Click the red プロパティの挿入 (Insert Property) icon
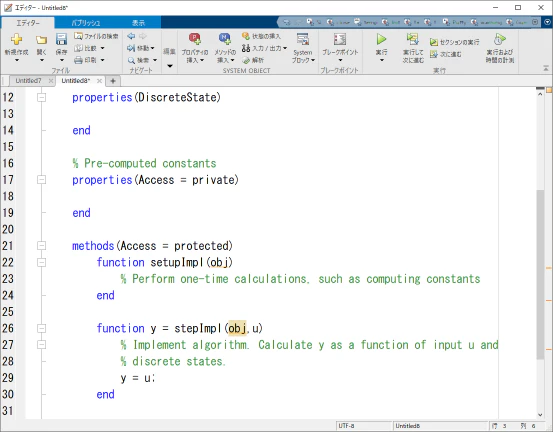This screenshot has height=432, width=553. click(x=195, y=39)
